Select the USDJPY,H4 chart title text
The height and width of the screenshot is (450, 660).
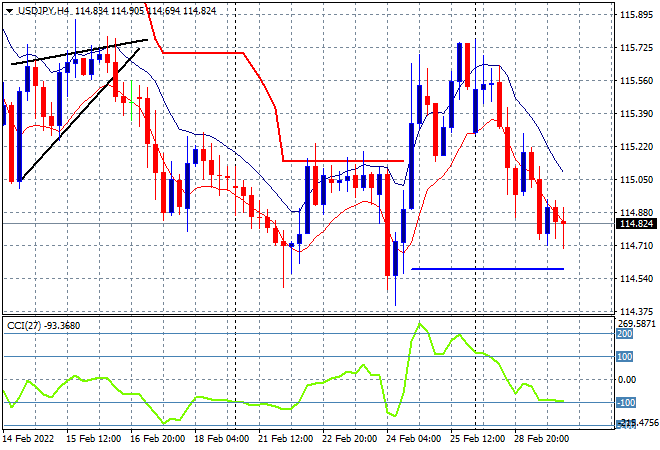pyautogui.click(x=43, y=11)
